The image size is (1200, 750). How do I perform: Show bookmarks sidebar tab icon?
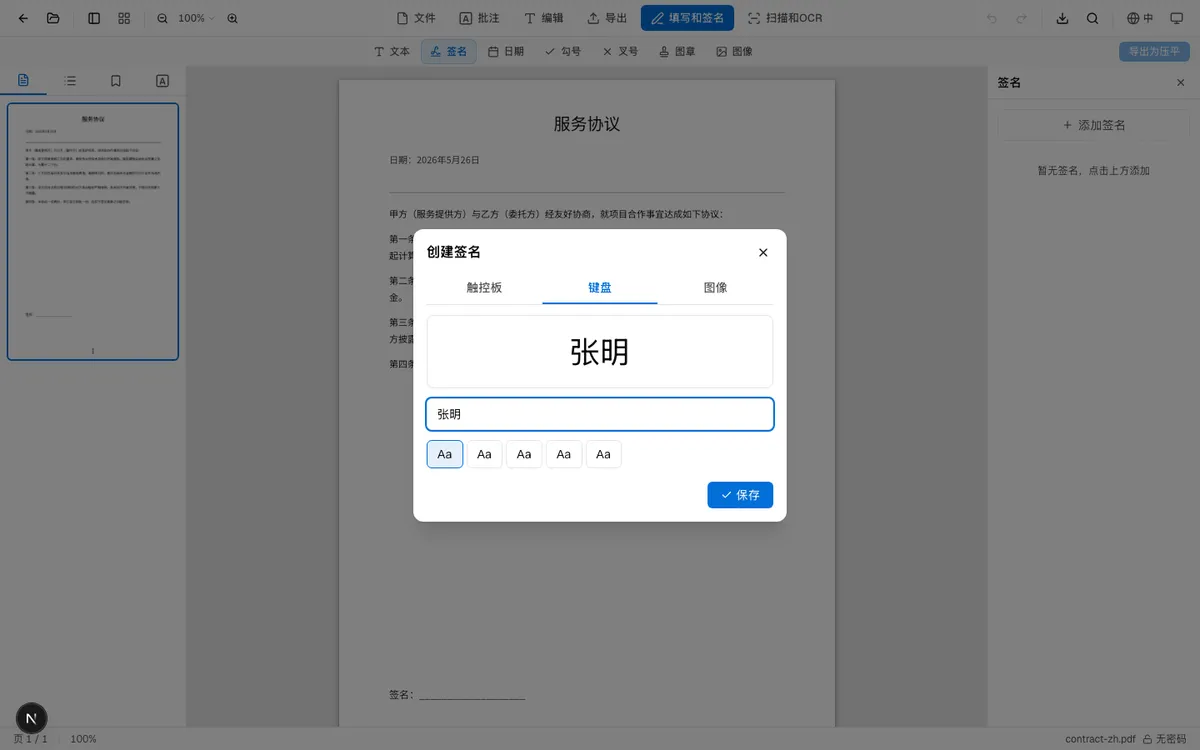pos(116,81)
